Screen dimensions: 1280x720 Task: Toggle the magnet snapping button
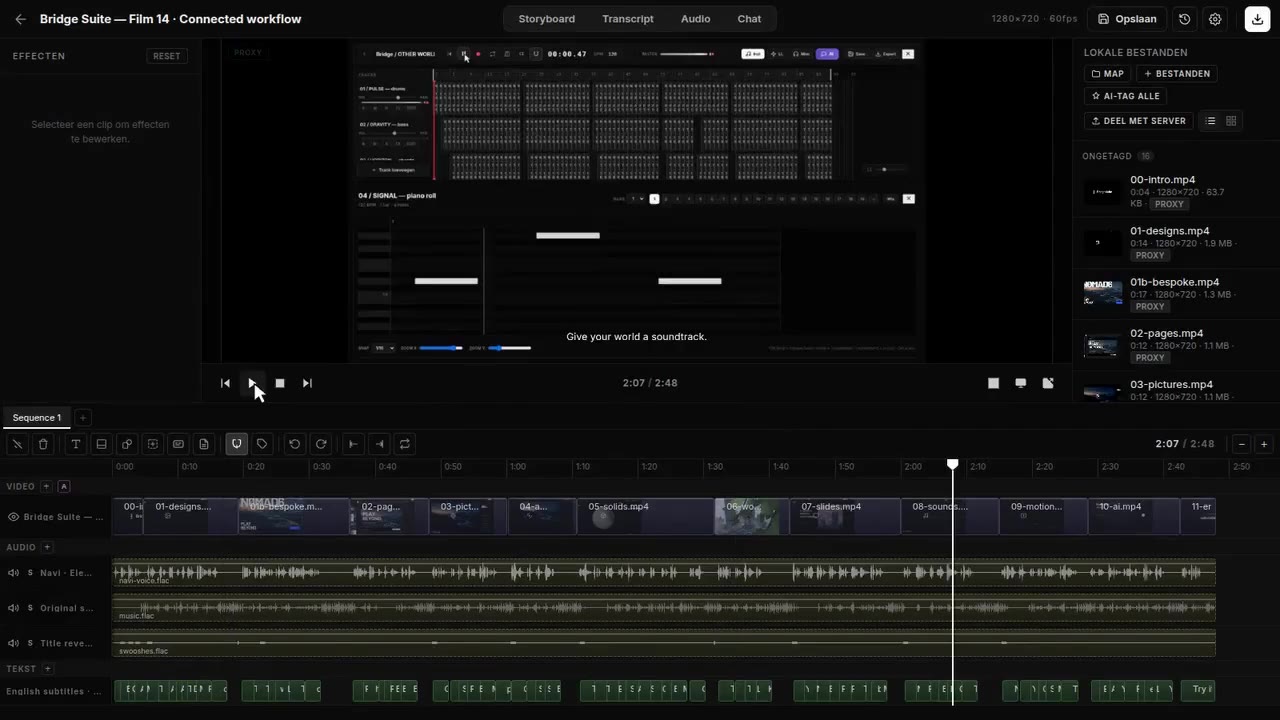pos(236,444)
